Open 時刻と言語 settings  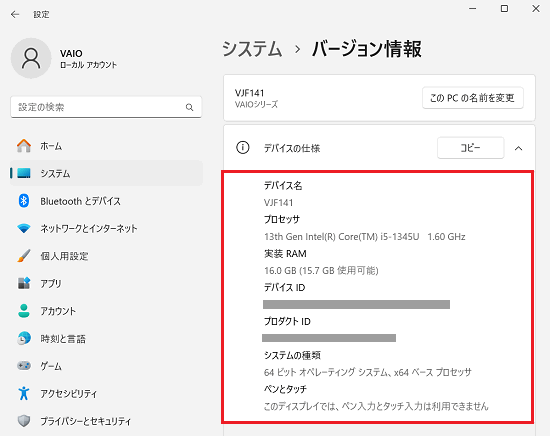click(x=106, y=338)
